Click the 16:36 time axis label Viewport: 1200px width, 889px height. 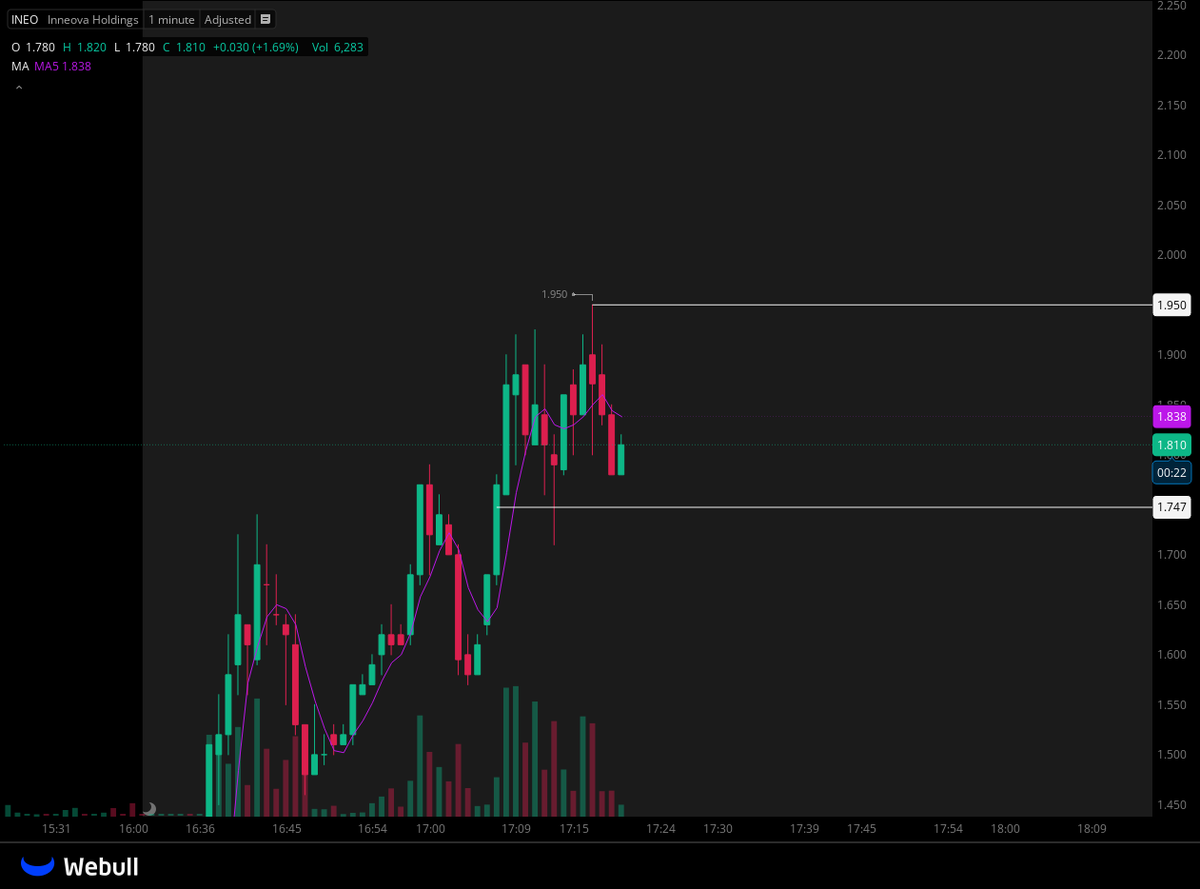point(201,829)
